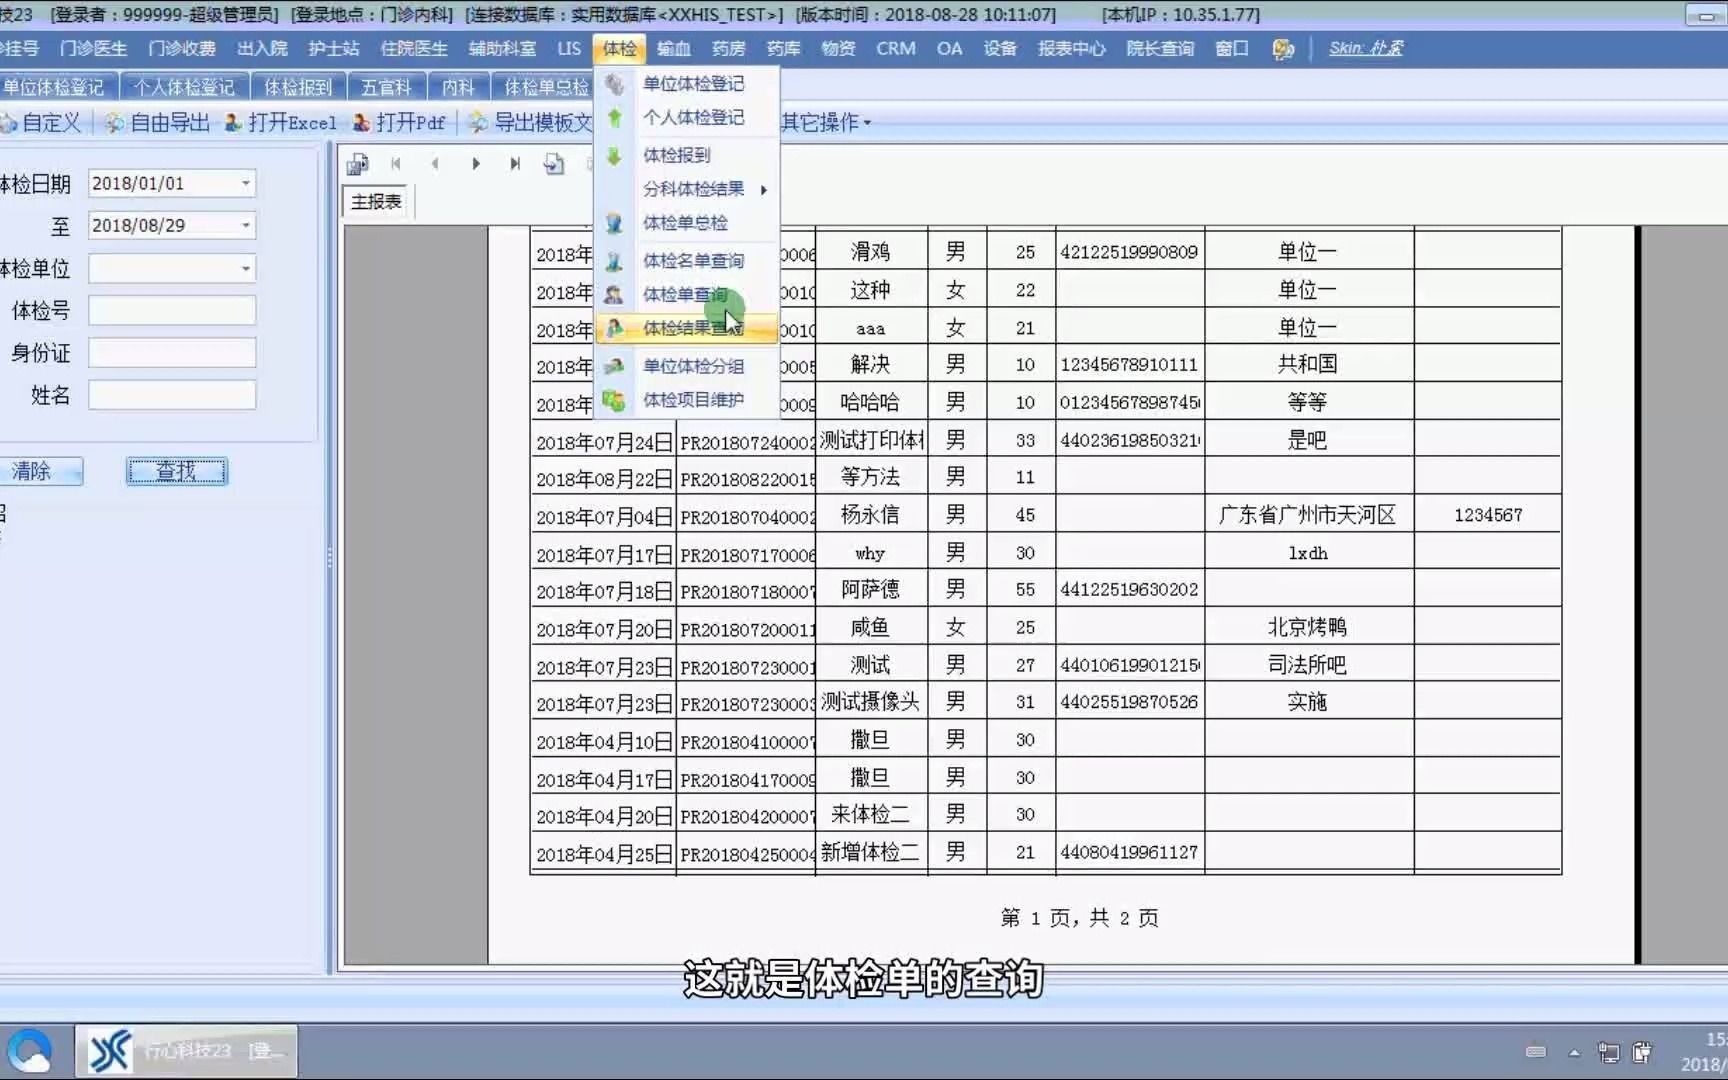Open the 护士站 top menu
Screen dimensions: 1728x1080
point(333,48)
